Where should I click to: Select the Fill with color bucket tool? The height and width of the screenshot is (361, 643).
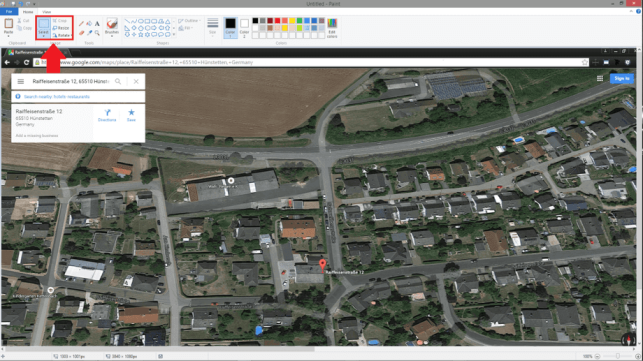pos(89,24)
